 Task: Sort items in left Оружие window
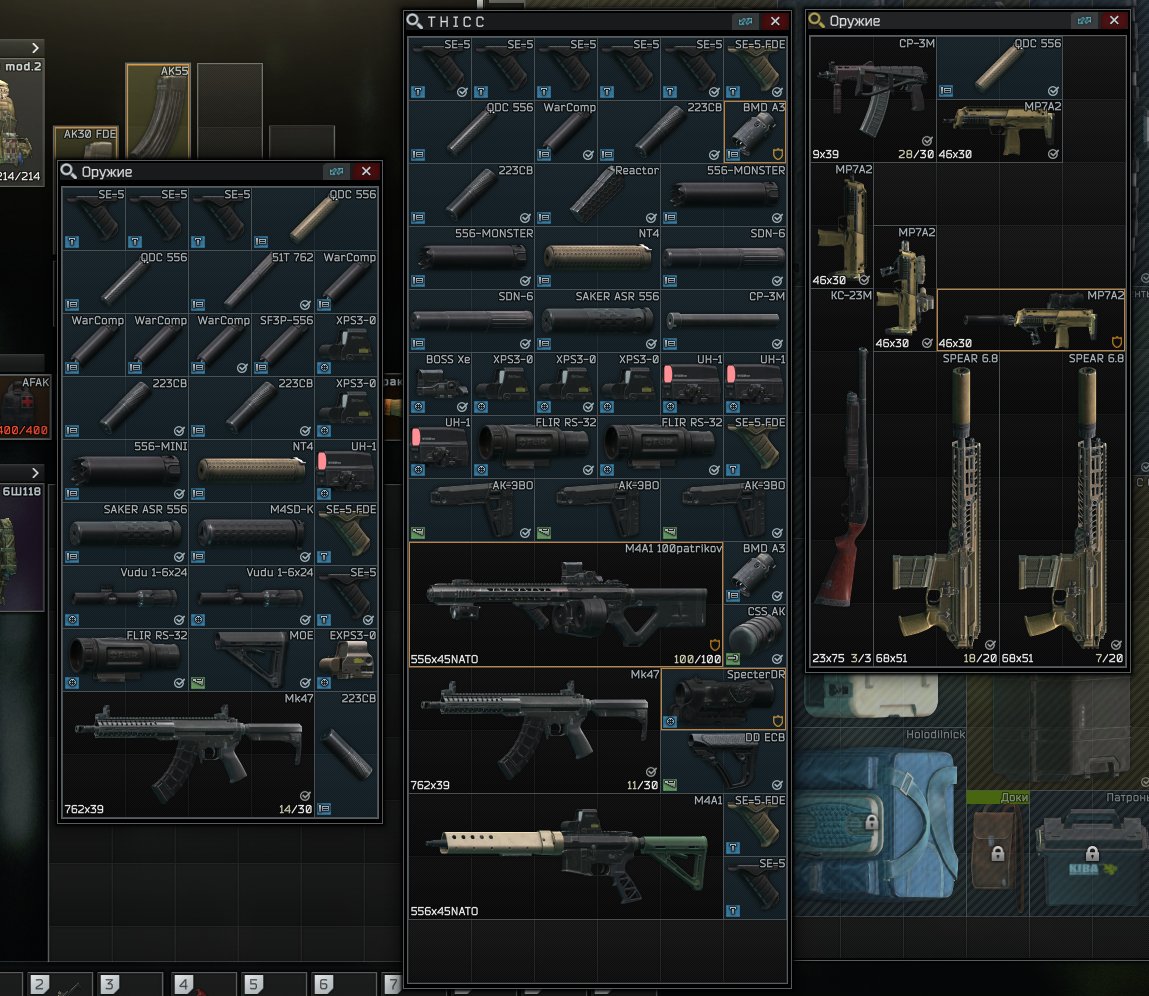[336, 171]
